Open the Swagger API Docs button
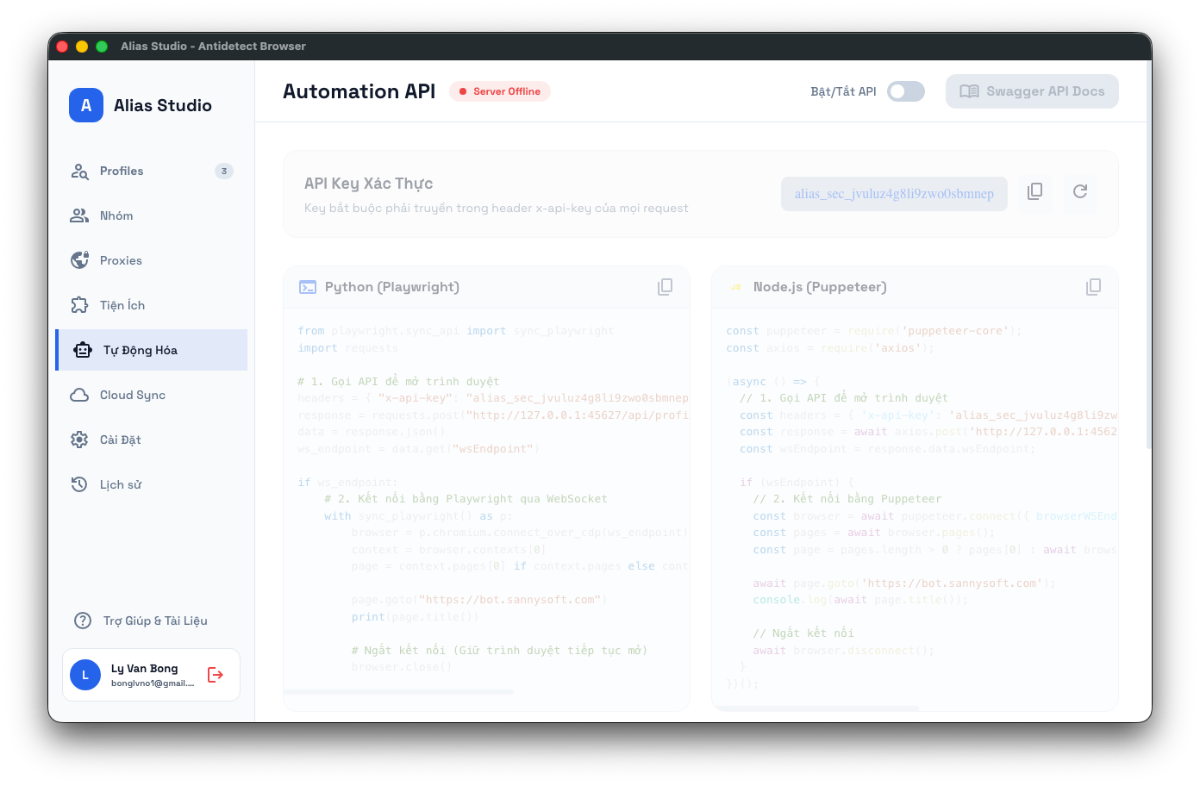 1032,91
